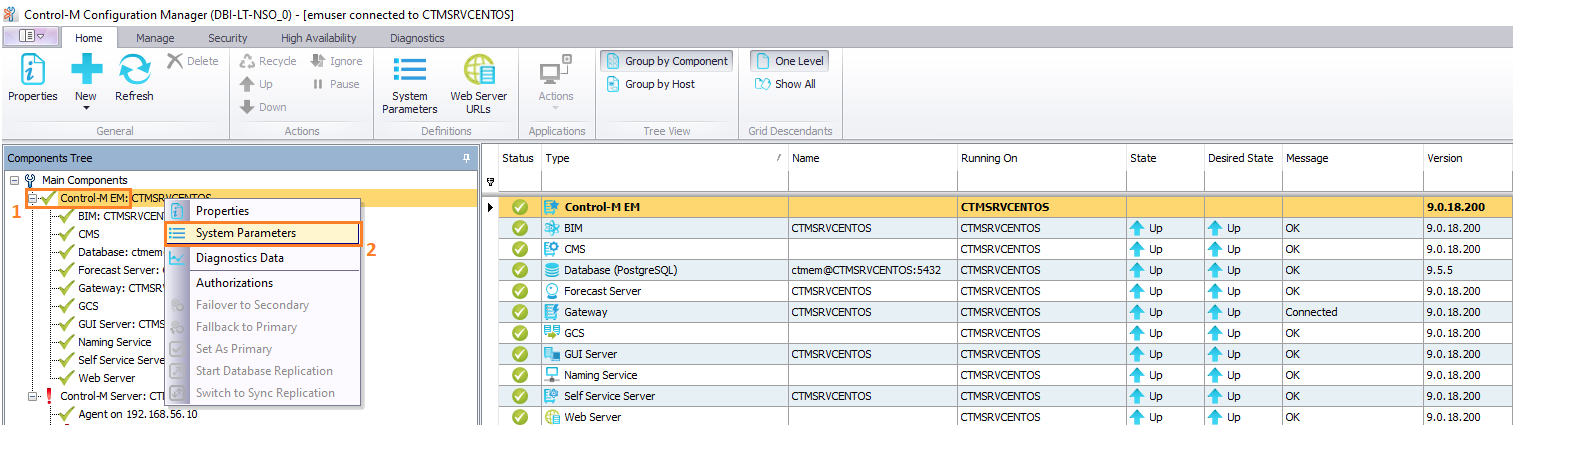Click the Up action in ribbon
Viewport: 1582px width, 468px height.
click(256, 84)
